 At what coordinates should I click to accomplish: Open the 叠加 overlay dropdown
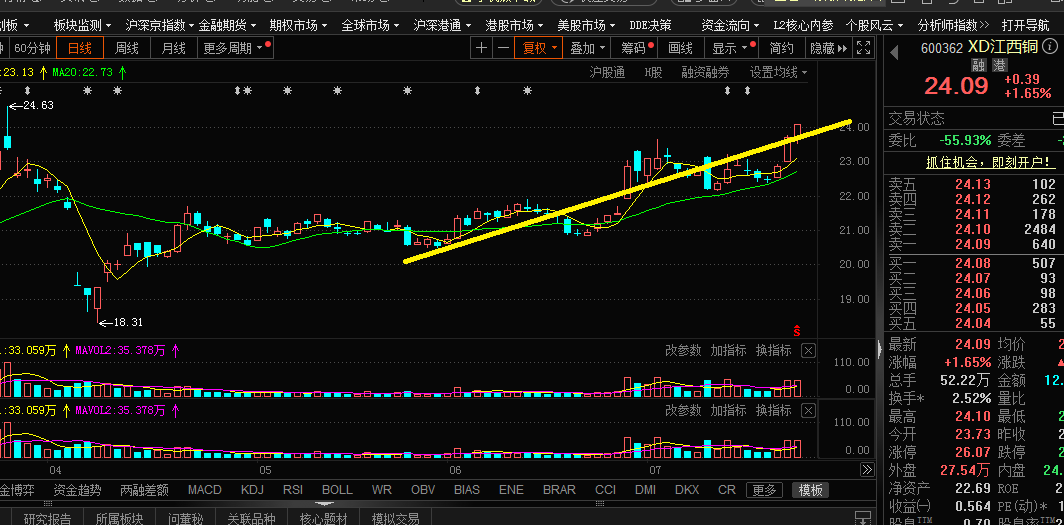coord(587,48)
